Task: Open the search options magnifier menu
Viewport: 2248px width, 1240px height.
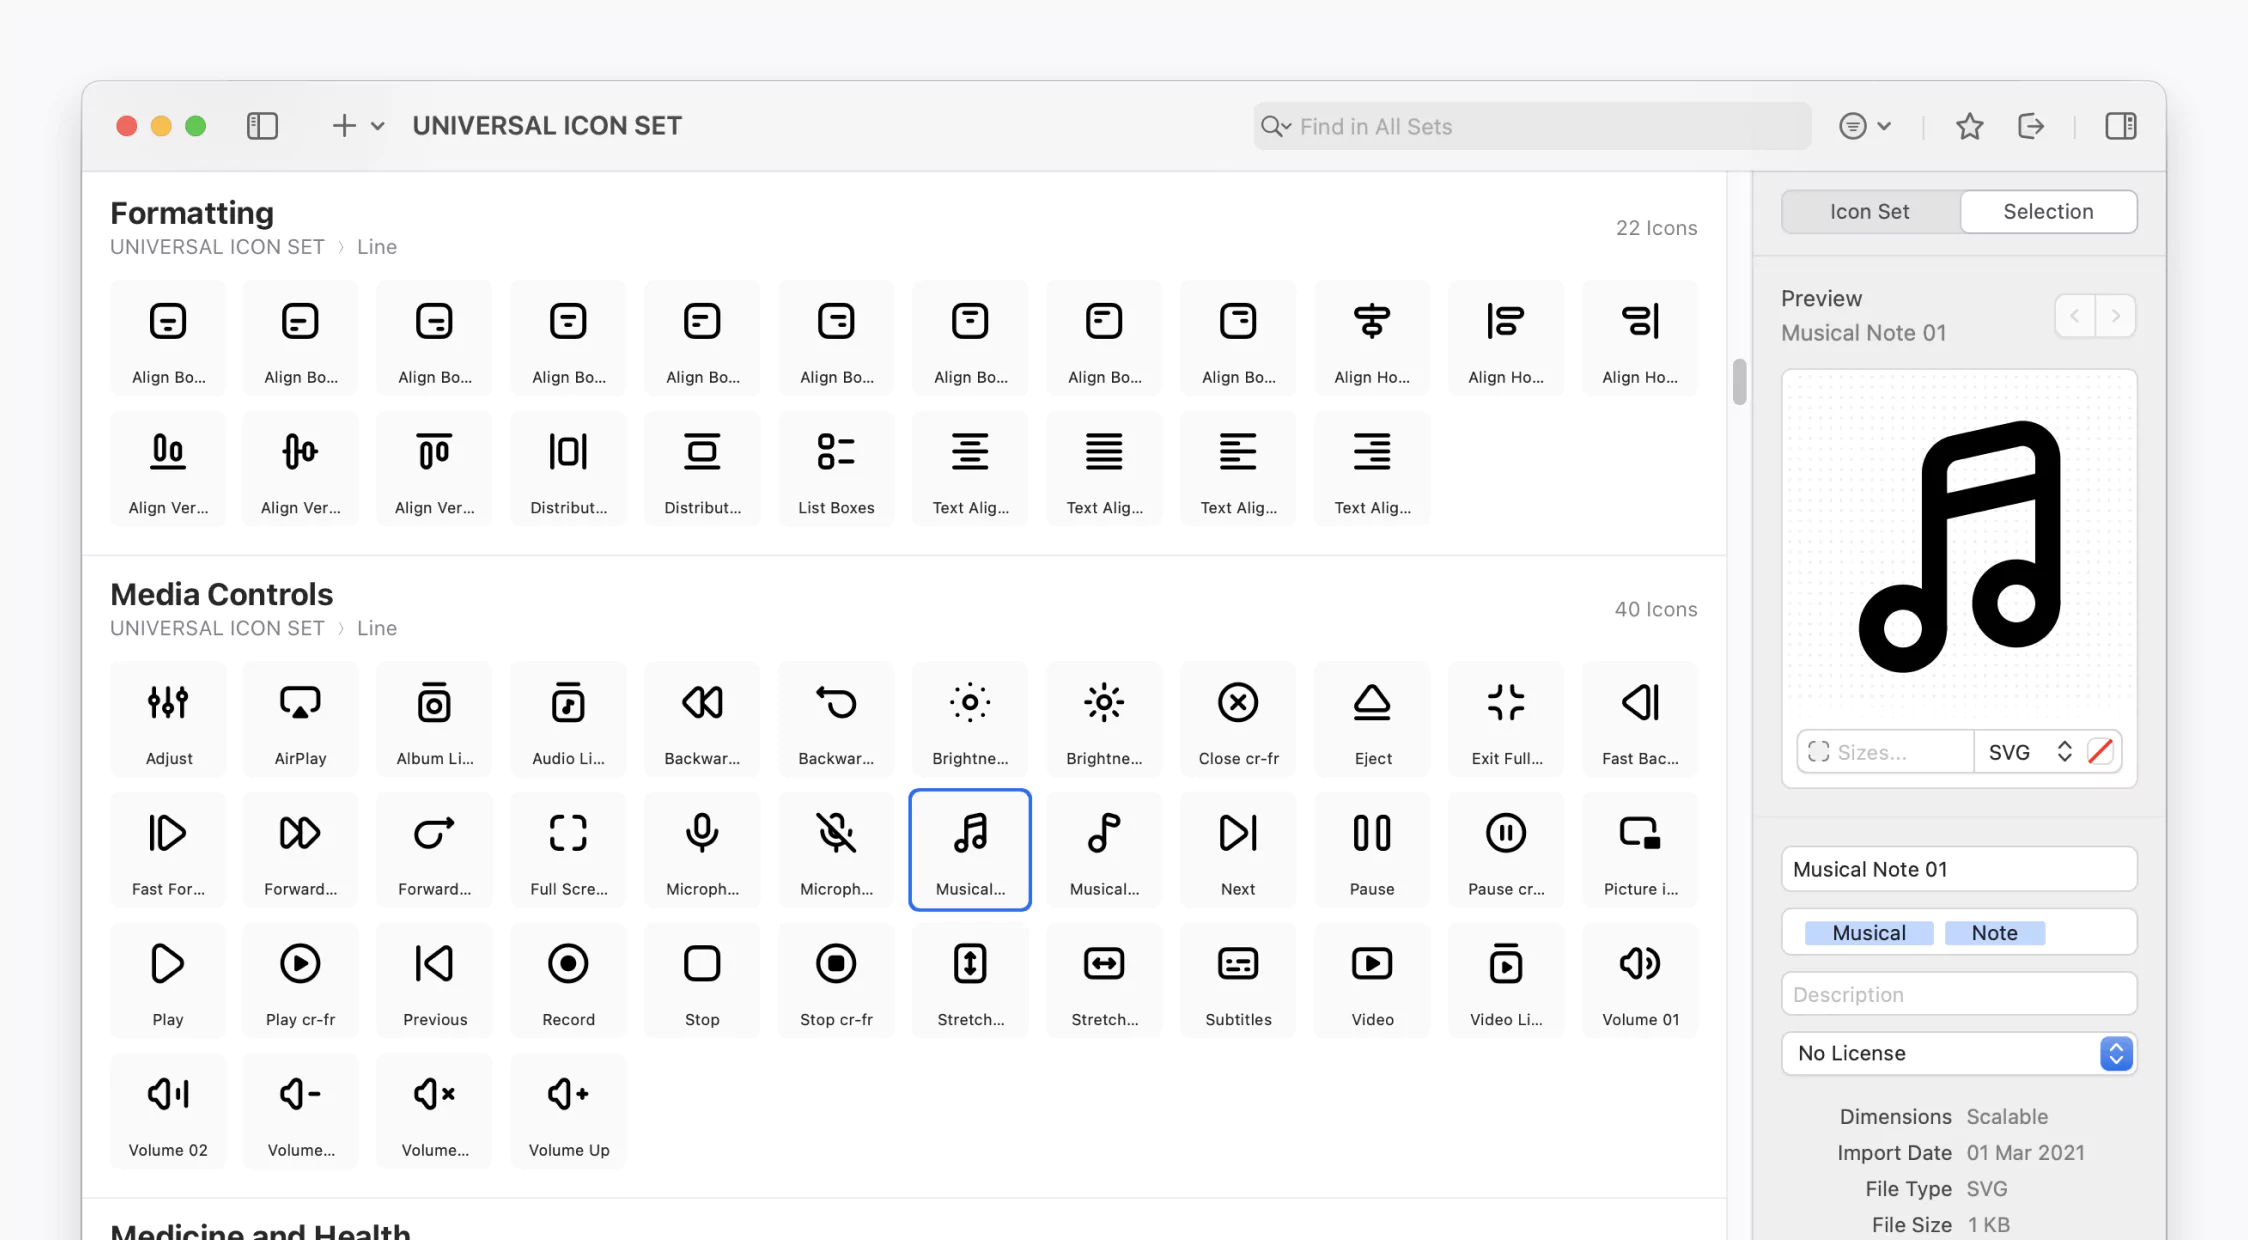Action: [x=1276, y=126]
